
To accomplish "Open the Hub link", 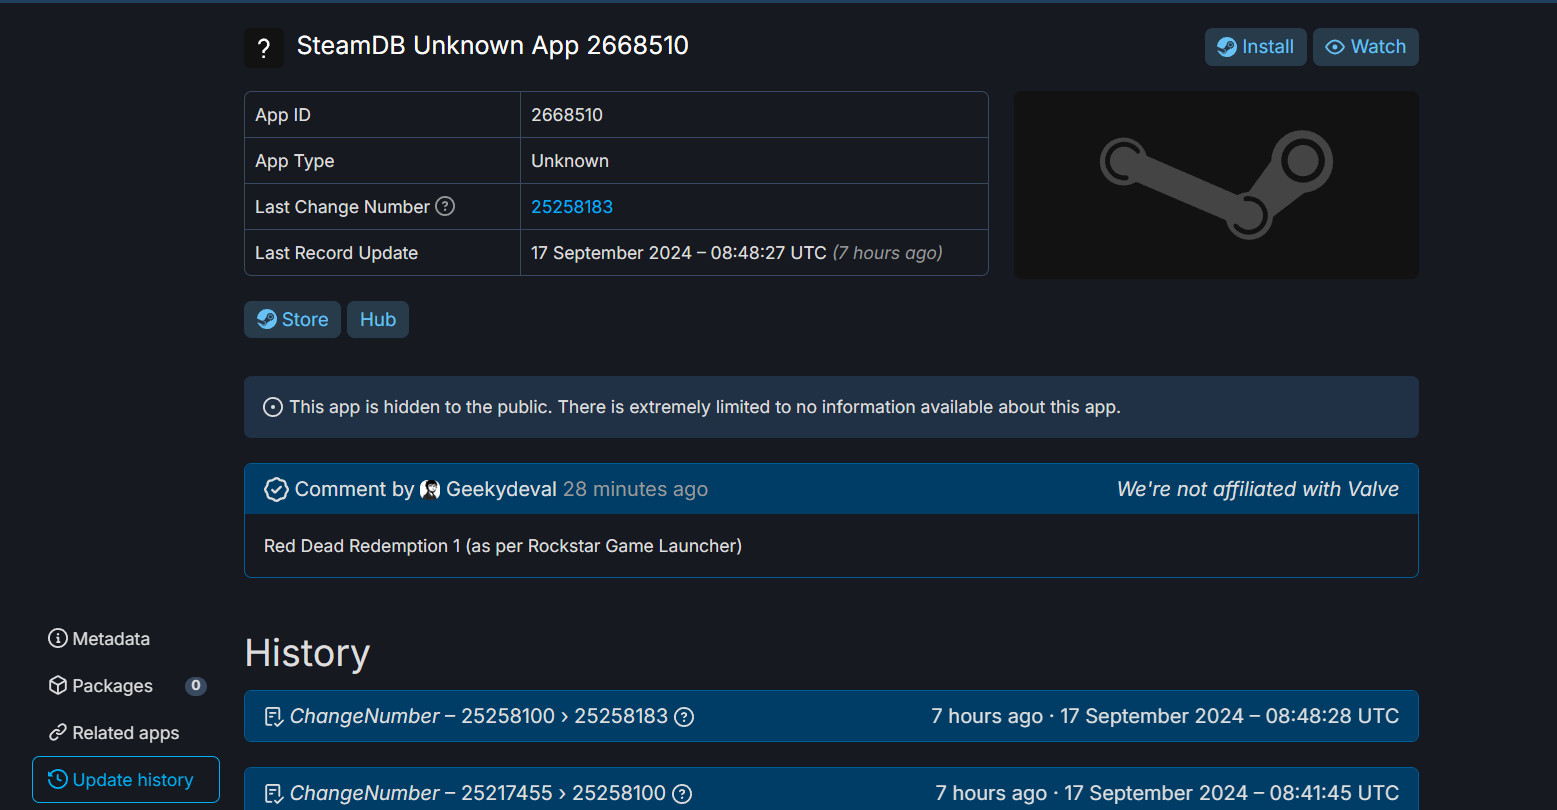I will coord(378,320).
